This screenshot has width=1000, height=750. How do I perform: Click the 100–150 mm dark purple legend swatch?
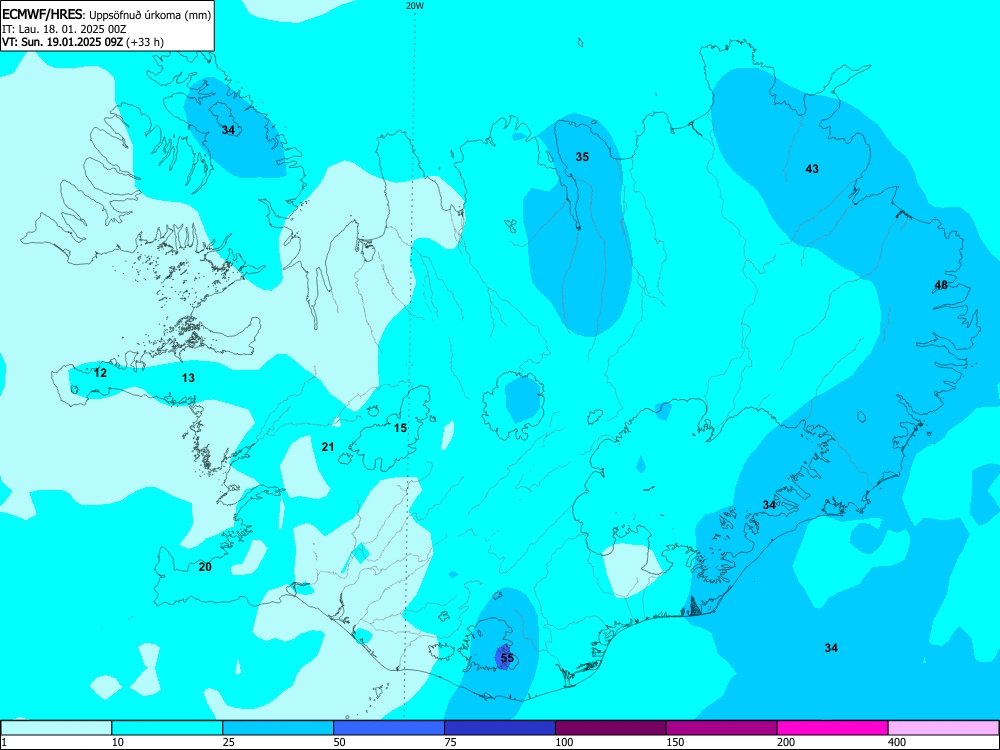(611, 728)
